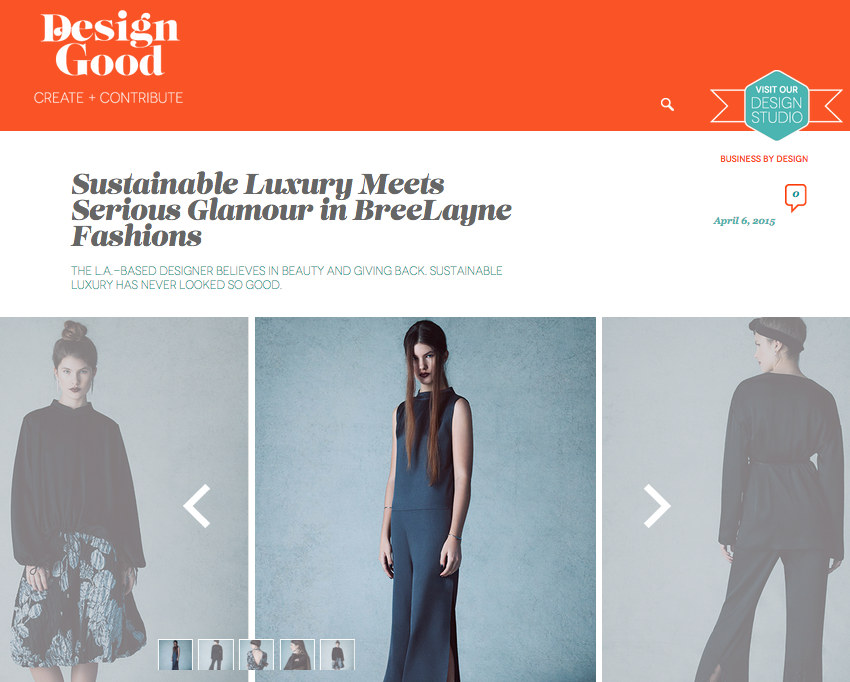Select the back-view black outfit thumbnail
The width and height of the screenshot is (850, 682).
click(x=216, y=654)
